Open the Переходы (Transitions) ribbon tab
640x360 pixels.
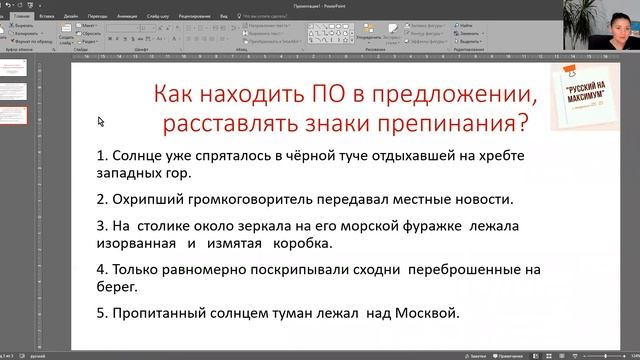(x=98, y=16)
